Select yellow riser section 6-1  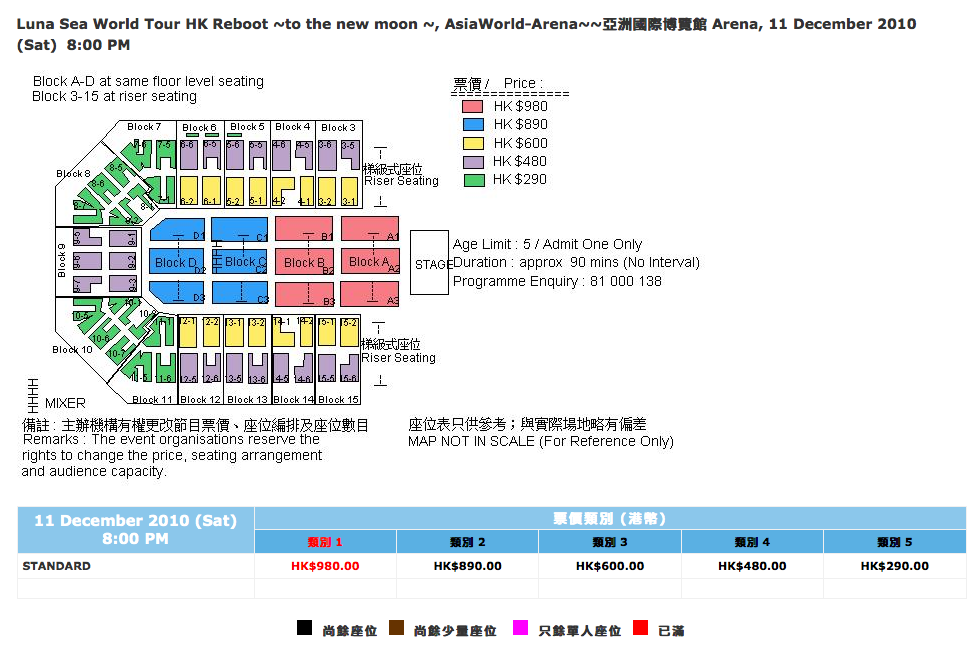[211, 191]
